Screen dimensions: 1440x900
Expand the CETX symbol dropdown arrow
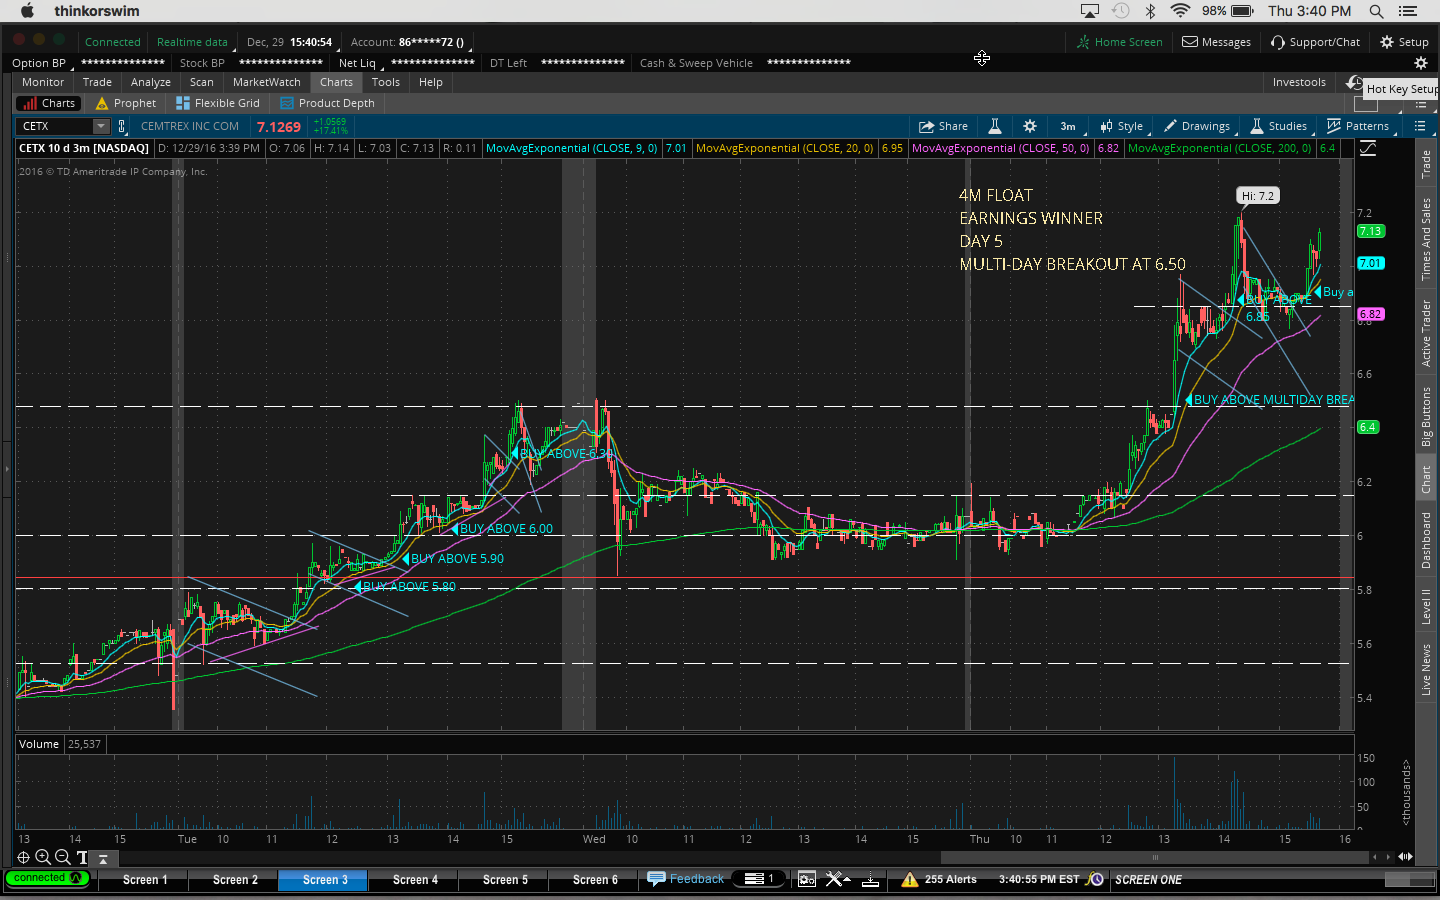100,126
